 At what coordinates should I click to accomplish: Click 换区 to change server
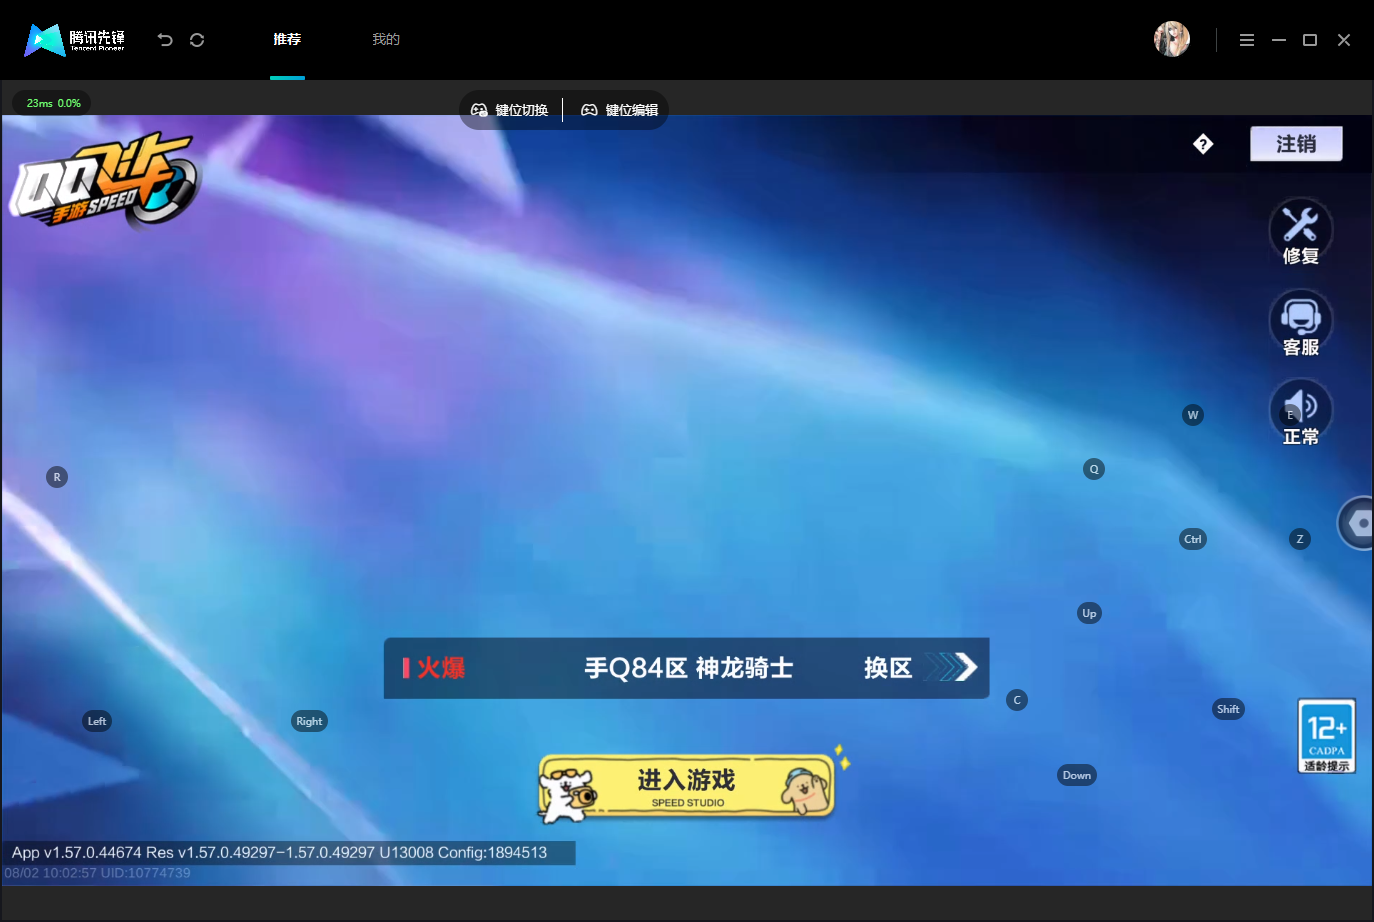(920, 667)
